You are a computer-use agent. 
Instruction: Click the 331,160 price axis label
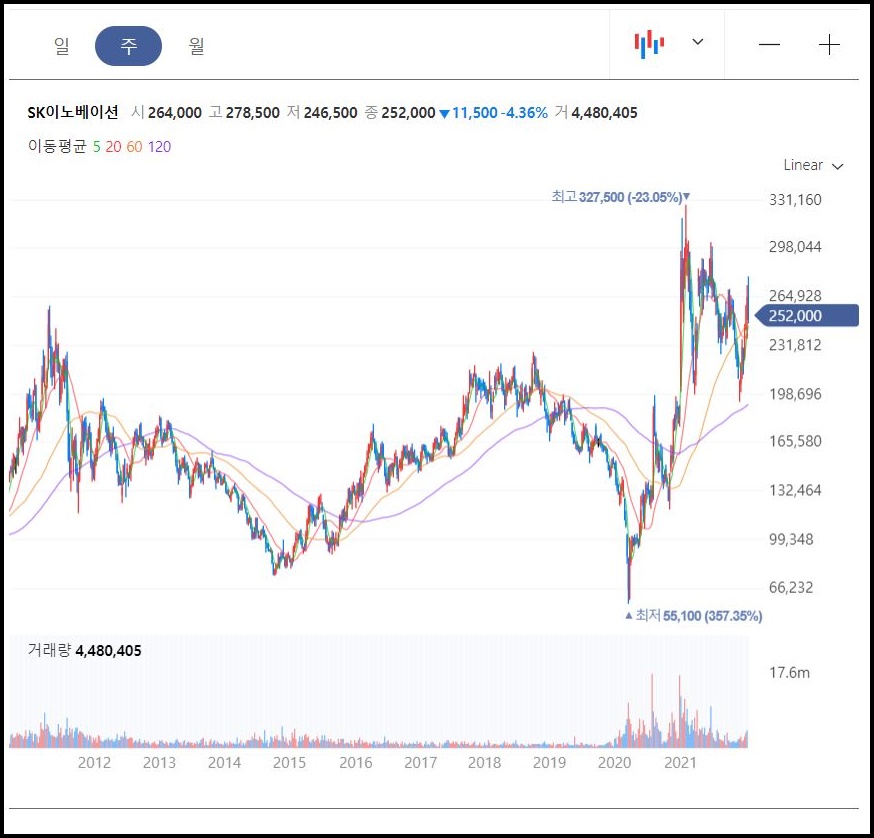tap(795, 200)
